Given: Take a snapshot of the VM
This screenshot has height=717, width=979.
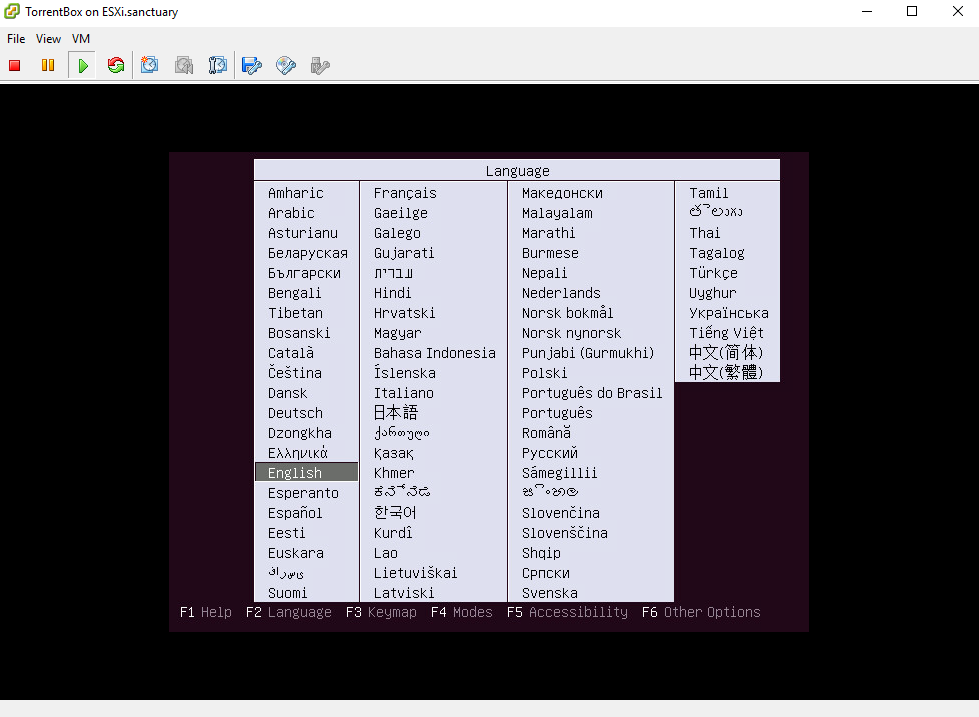Looking at the screenshot, I should click(150, 66).
